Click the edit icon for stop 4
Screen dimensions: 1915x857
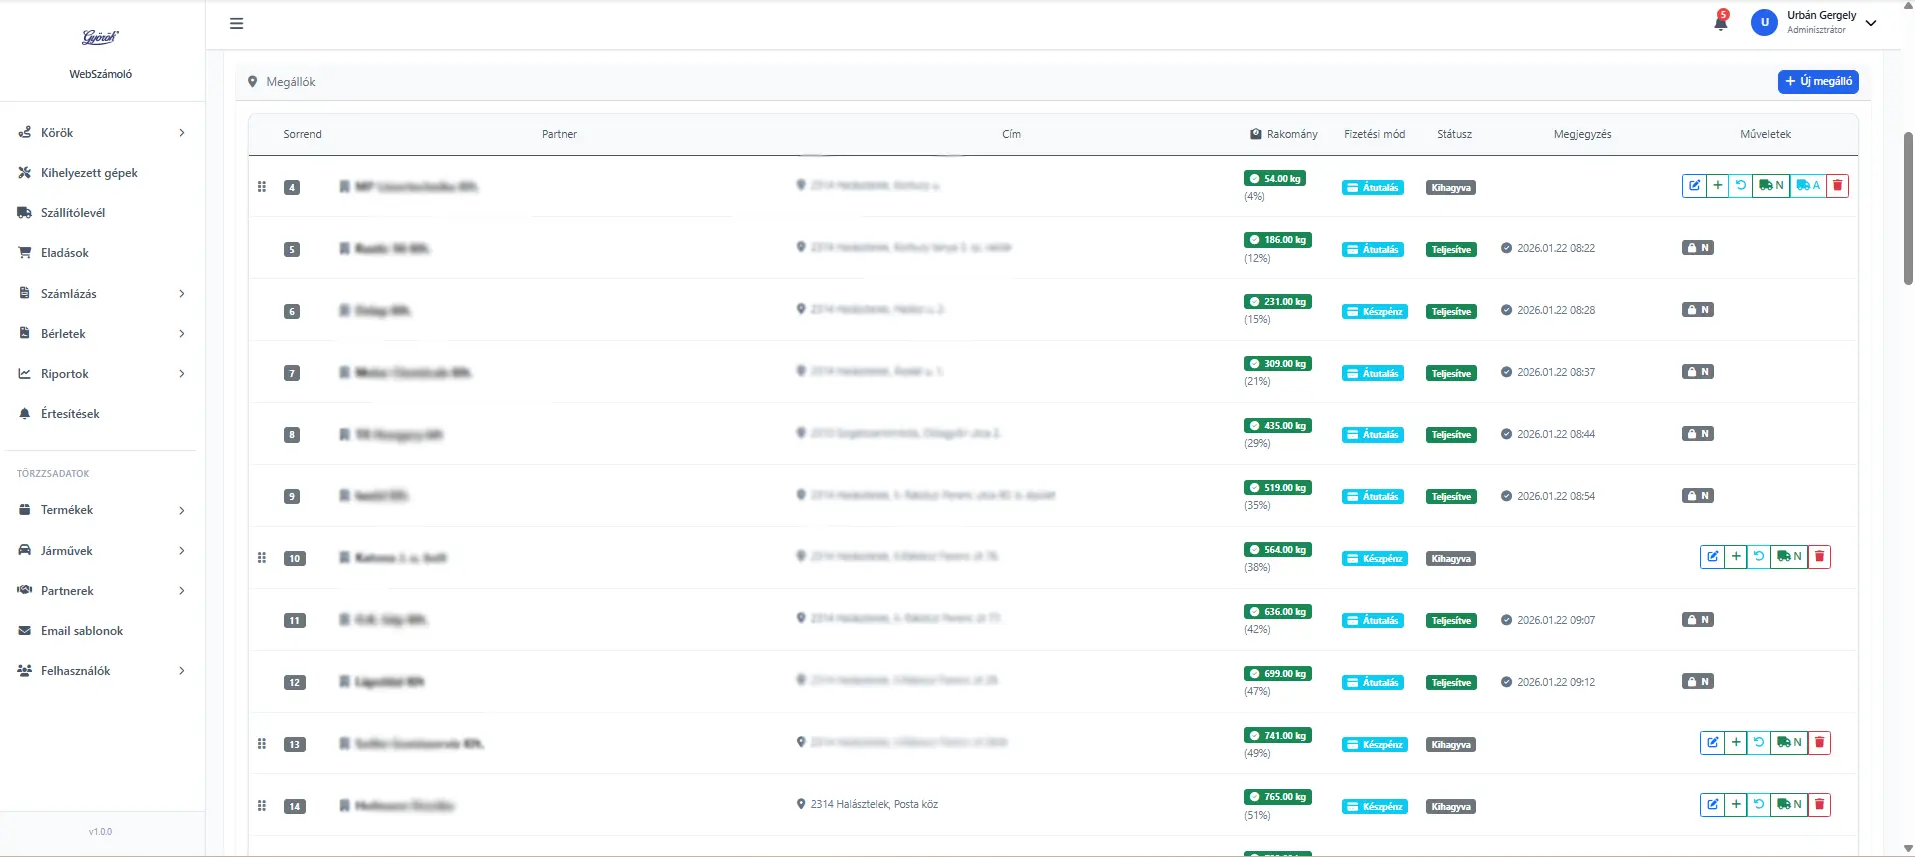1694,186
